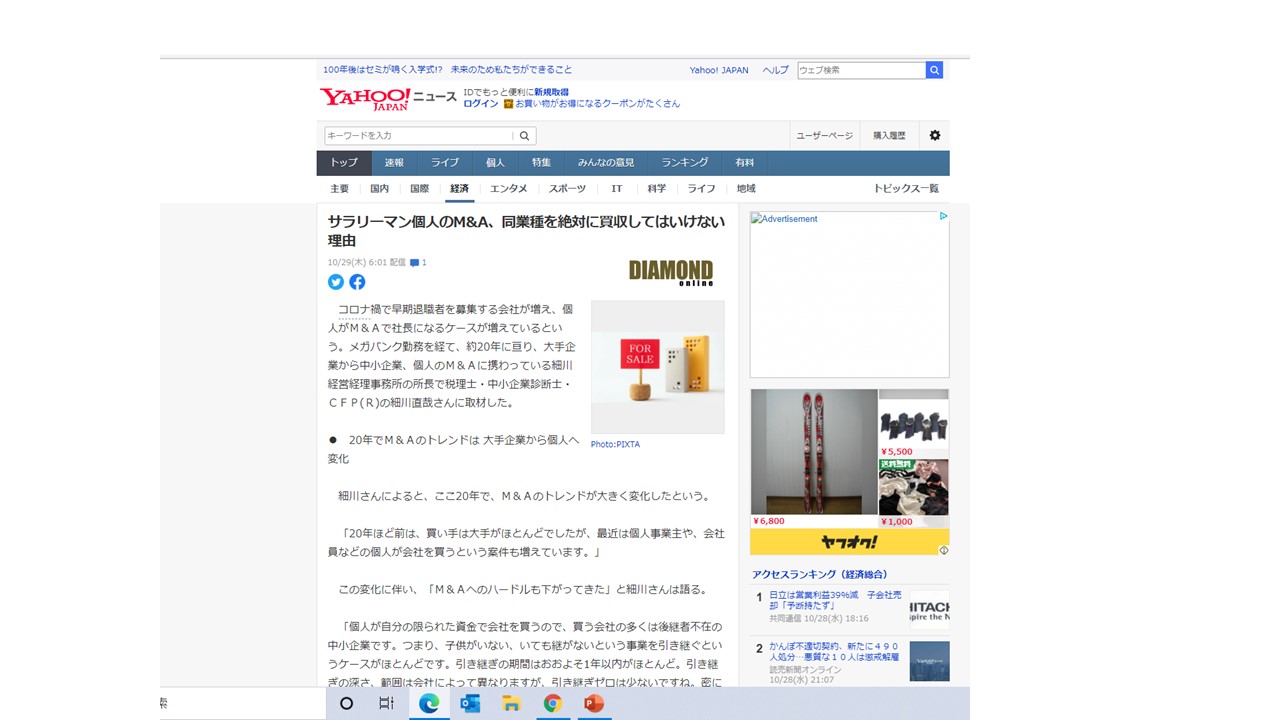Image resolution: width=1280 pixels, height=720 pixels.
Task: Click the ヤフオク! yellow banner
Action: pos(849,542)
